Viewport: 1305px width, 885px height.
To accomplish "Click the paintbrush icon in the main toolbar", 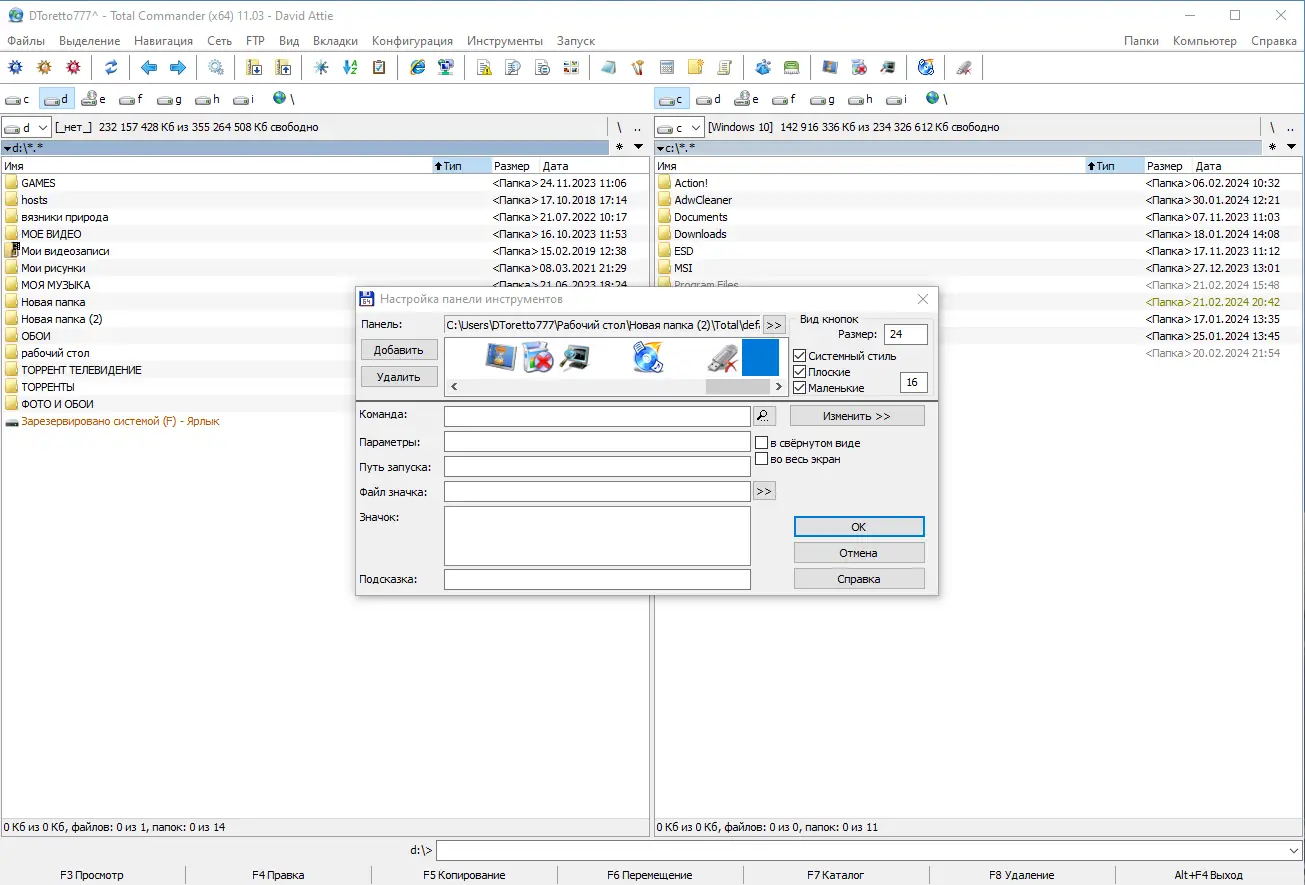I will [x=638, y=67].
